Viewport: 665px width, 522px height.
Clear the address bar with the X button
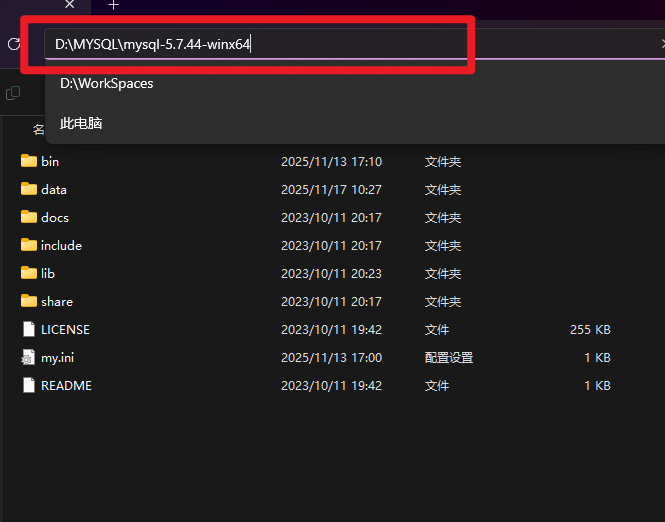coord(661,44)
